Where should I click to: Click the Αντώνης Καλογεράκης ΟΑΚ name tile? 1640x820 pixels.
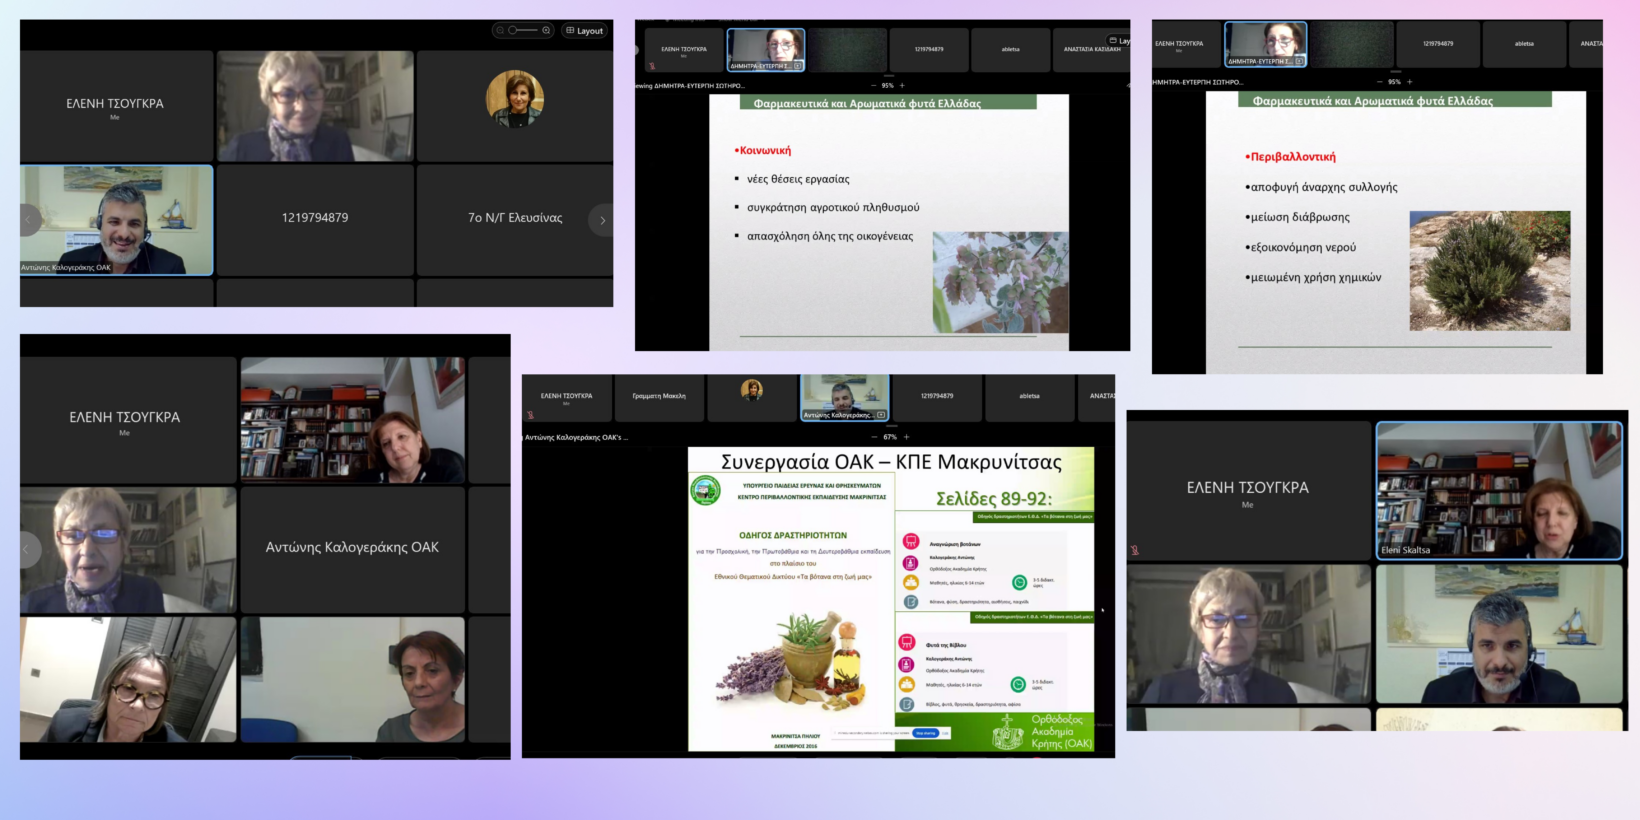point(352,548)
